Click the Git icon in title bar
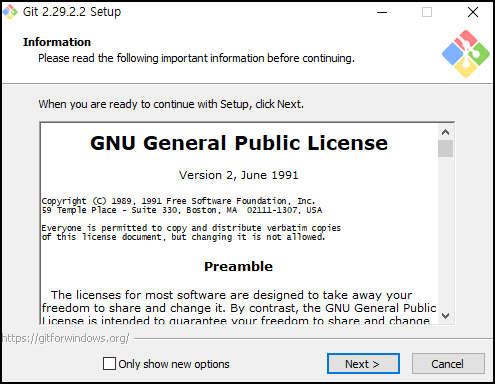 pos(10,12)
